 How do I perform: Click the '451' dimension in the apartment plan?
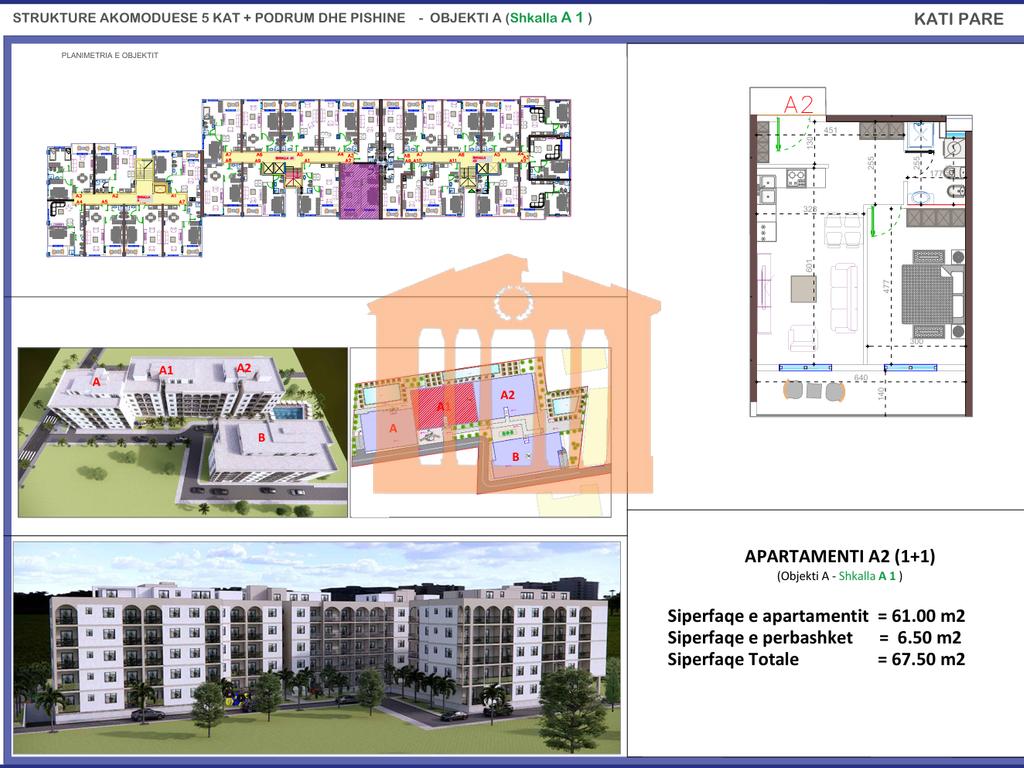point(830,131)
